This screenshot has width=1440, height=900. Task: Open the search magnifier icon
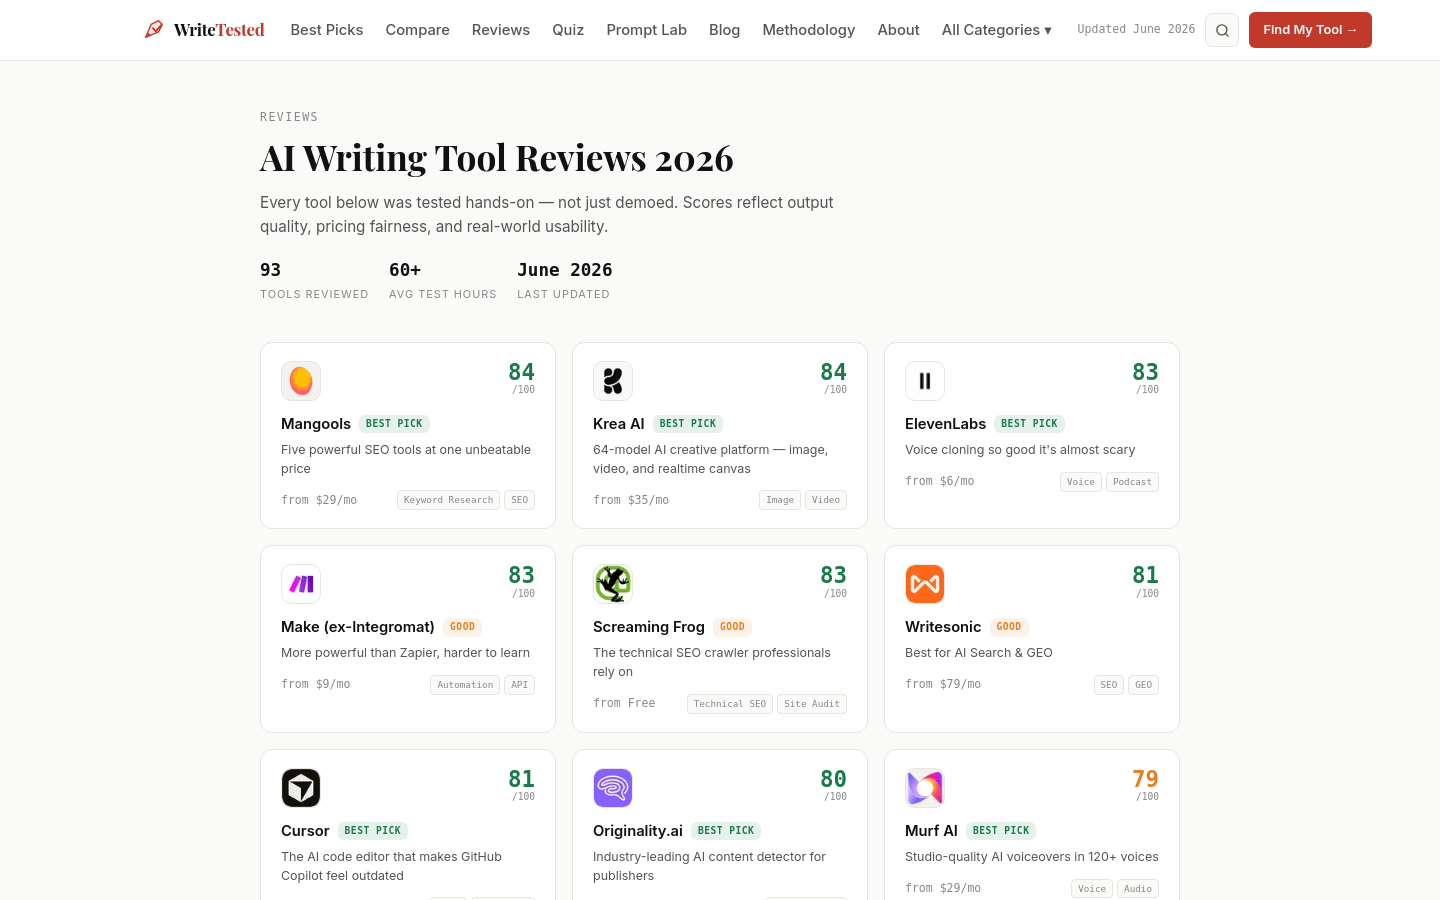coord(1222,30)
